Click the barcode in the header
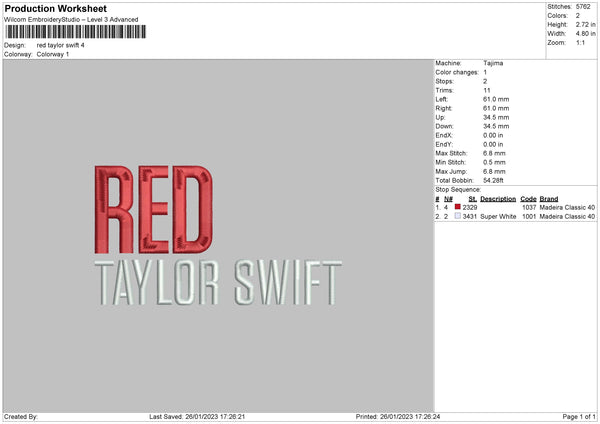The width and height of the screenshot is (600, 424). [x=76, y=32]
